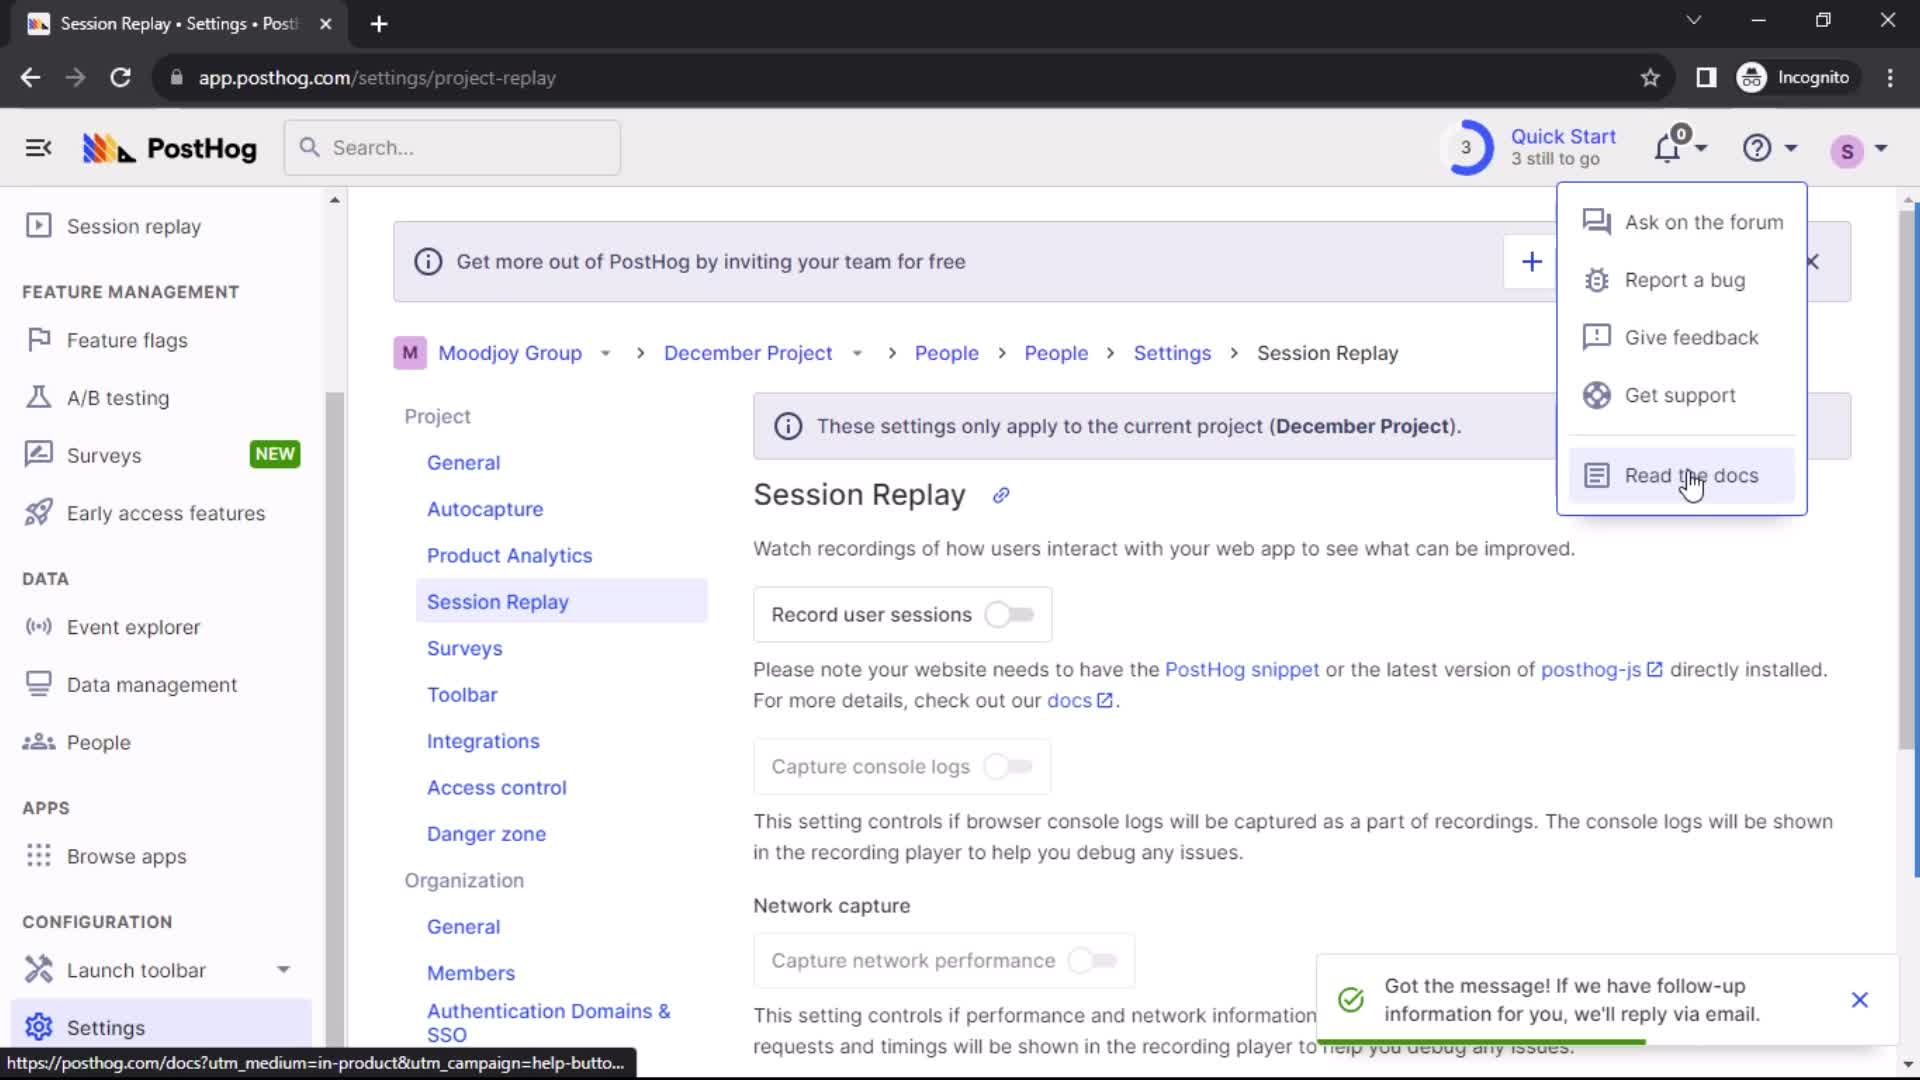Click the PostHog hedgehog logo

click(x=108, y=148)
